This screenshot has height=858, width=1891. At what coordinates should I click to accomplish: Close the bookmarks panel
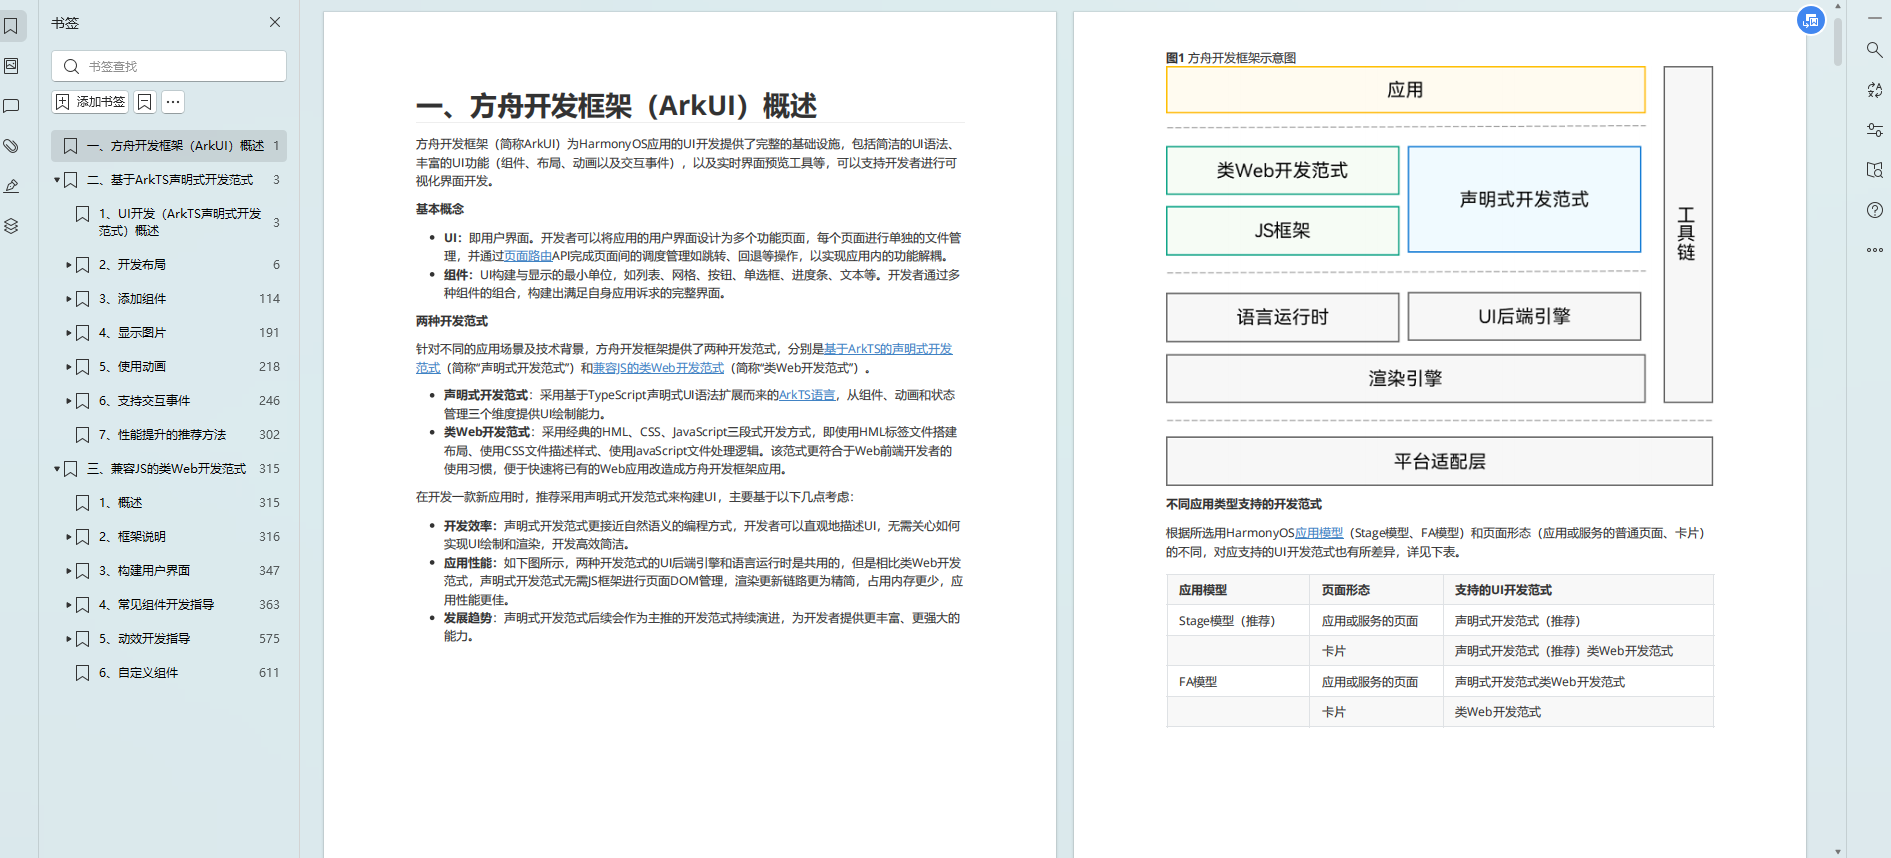pyautogui.click(x=275, y=22)
